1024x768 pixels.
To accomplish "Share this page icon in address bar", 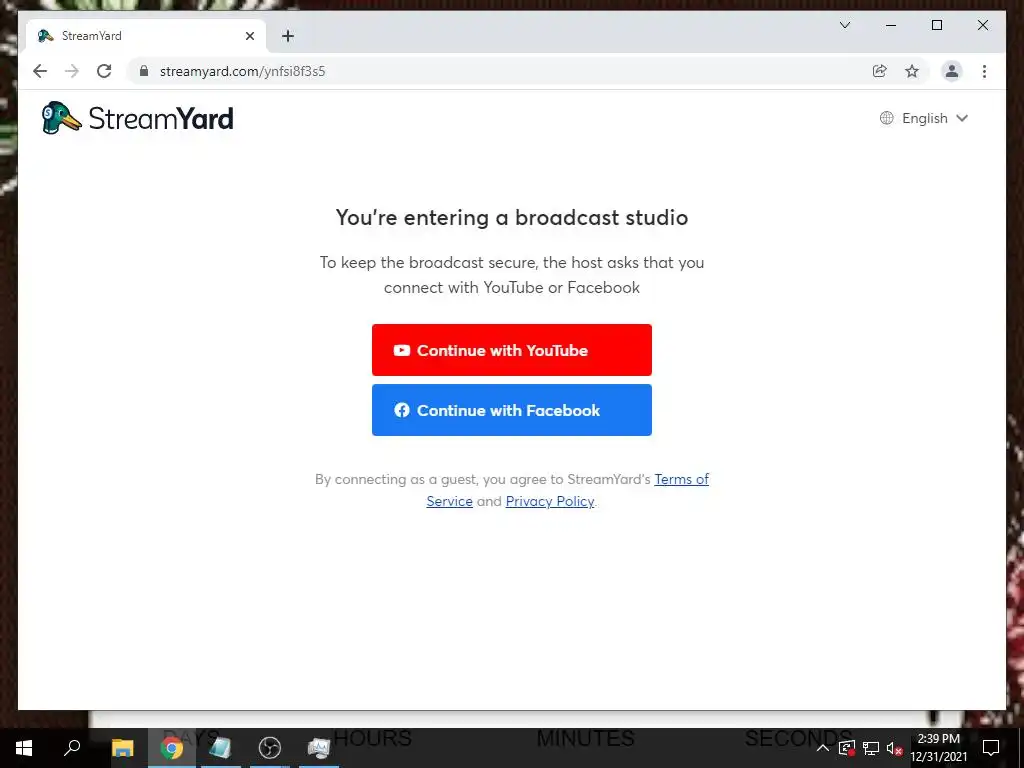I will (x=880, y=71).
